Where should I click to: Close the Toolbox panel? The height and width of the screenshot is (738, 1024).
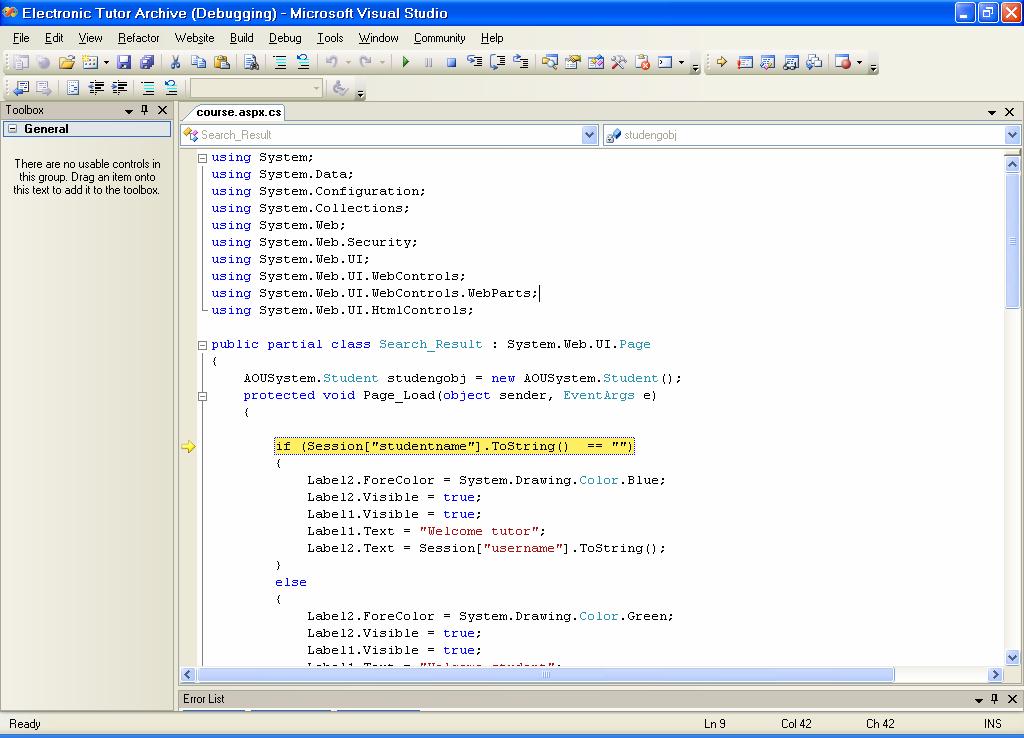163,110
